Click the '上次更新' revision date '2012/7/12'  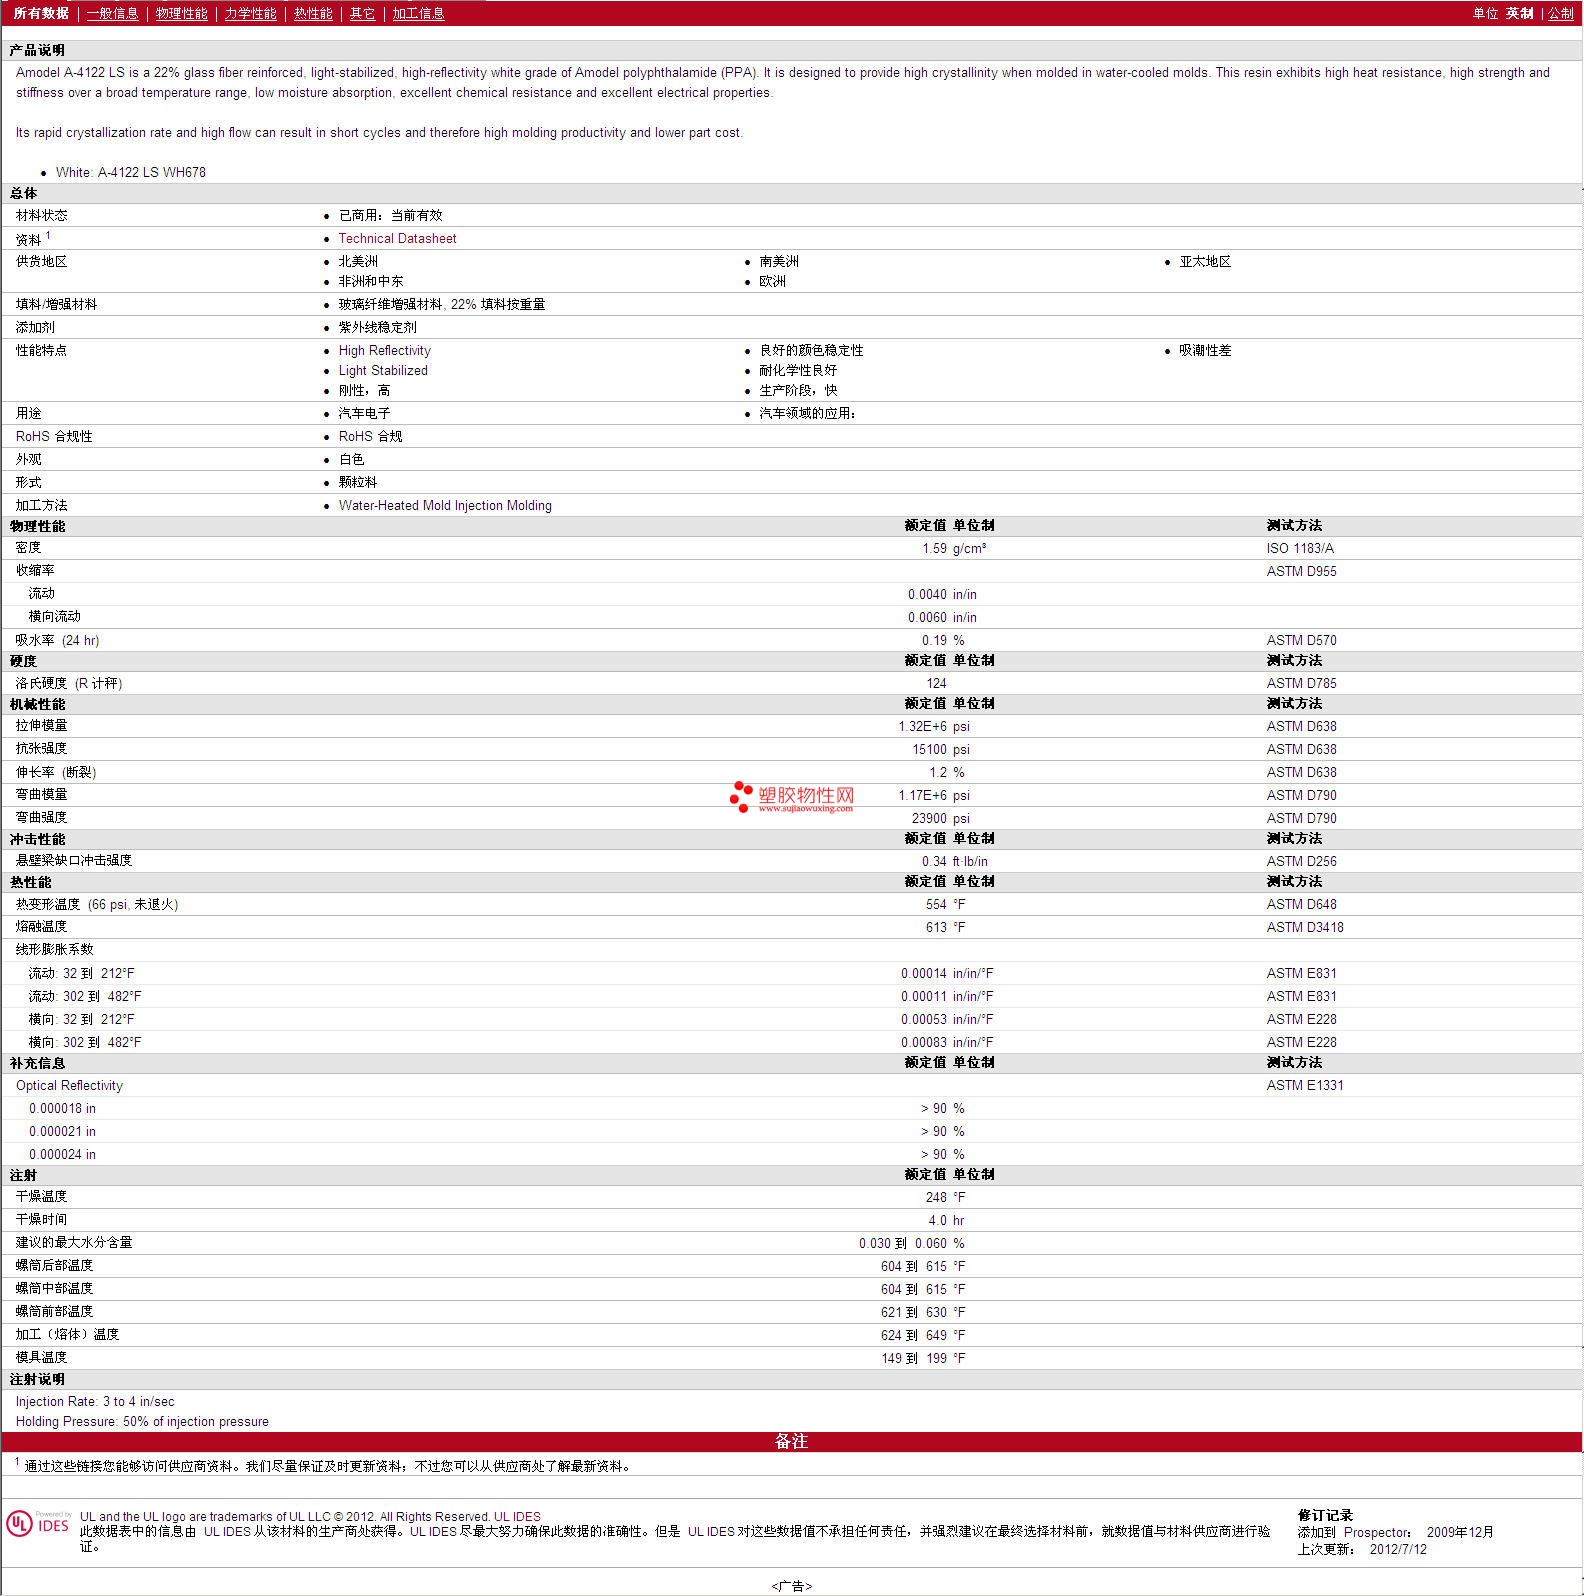[1398, 1549]
